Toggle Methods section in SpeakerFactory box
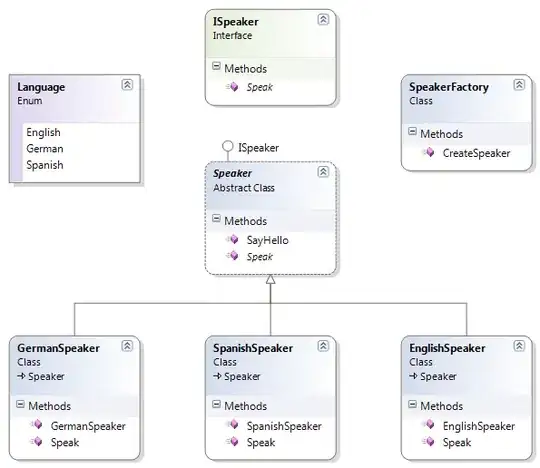Image resolution: width=540 pixels, height=468 pixels. tap(412, 131)
